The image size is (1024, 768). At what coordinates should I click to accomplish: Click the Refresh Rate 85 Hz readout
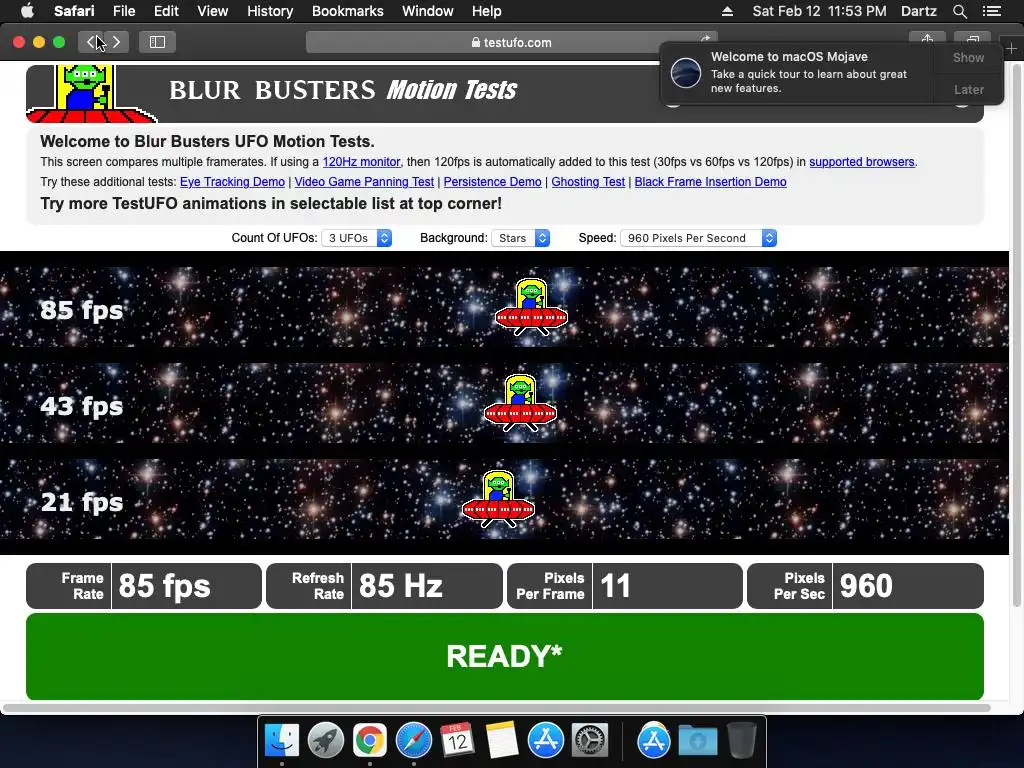[x=384, y=586]
